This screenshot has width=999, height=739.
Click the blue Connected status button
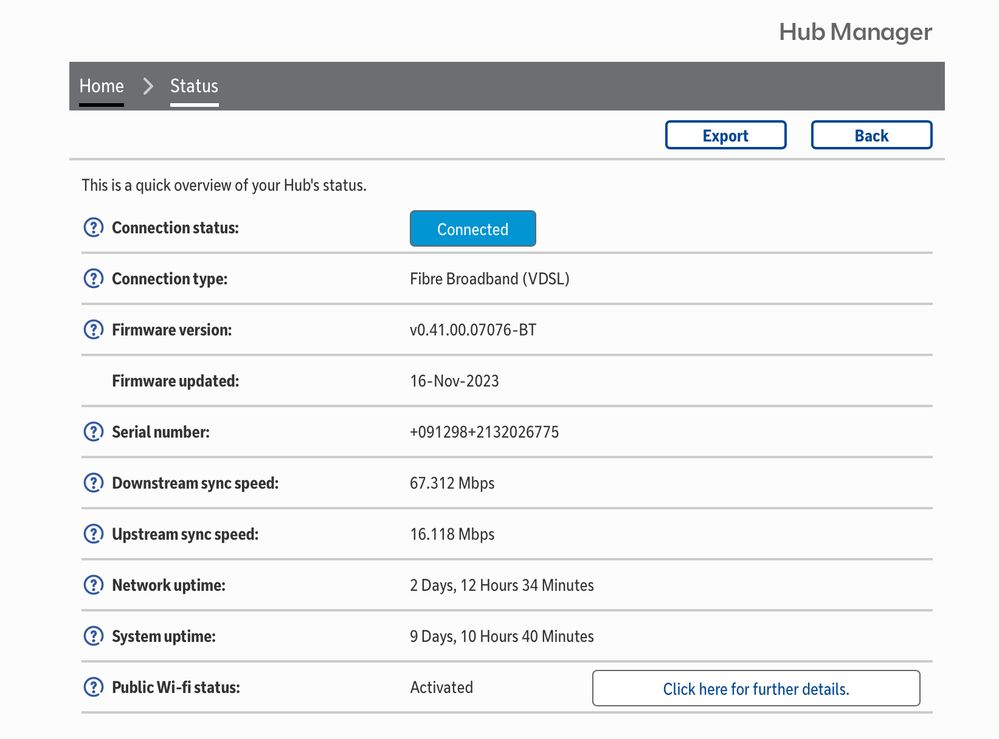(x=472, y=229)
